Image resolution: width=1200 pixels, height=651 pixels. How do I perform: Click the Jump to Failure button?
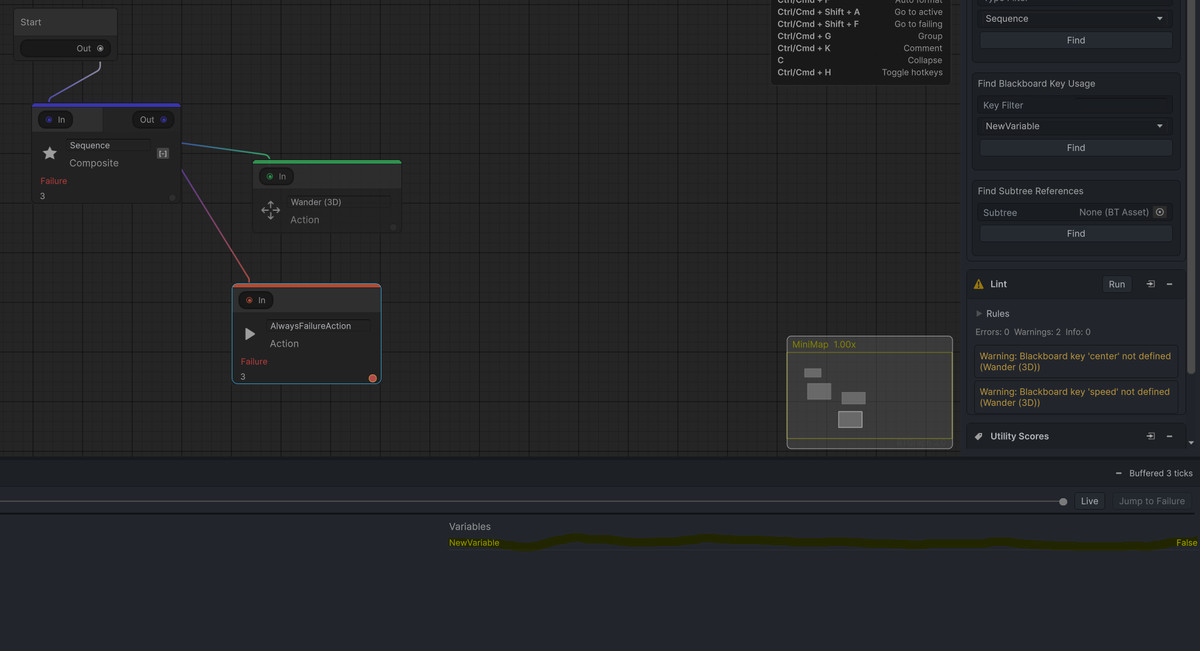tap(1152, 501)
